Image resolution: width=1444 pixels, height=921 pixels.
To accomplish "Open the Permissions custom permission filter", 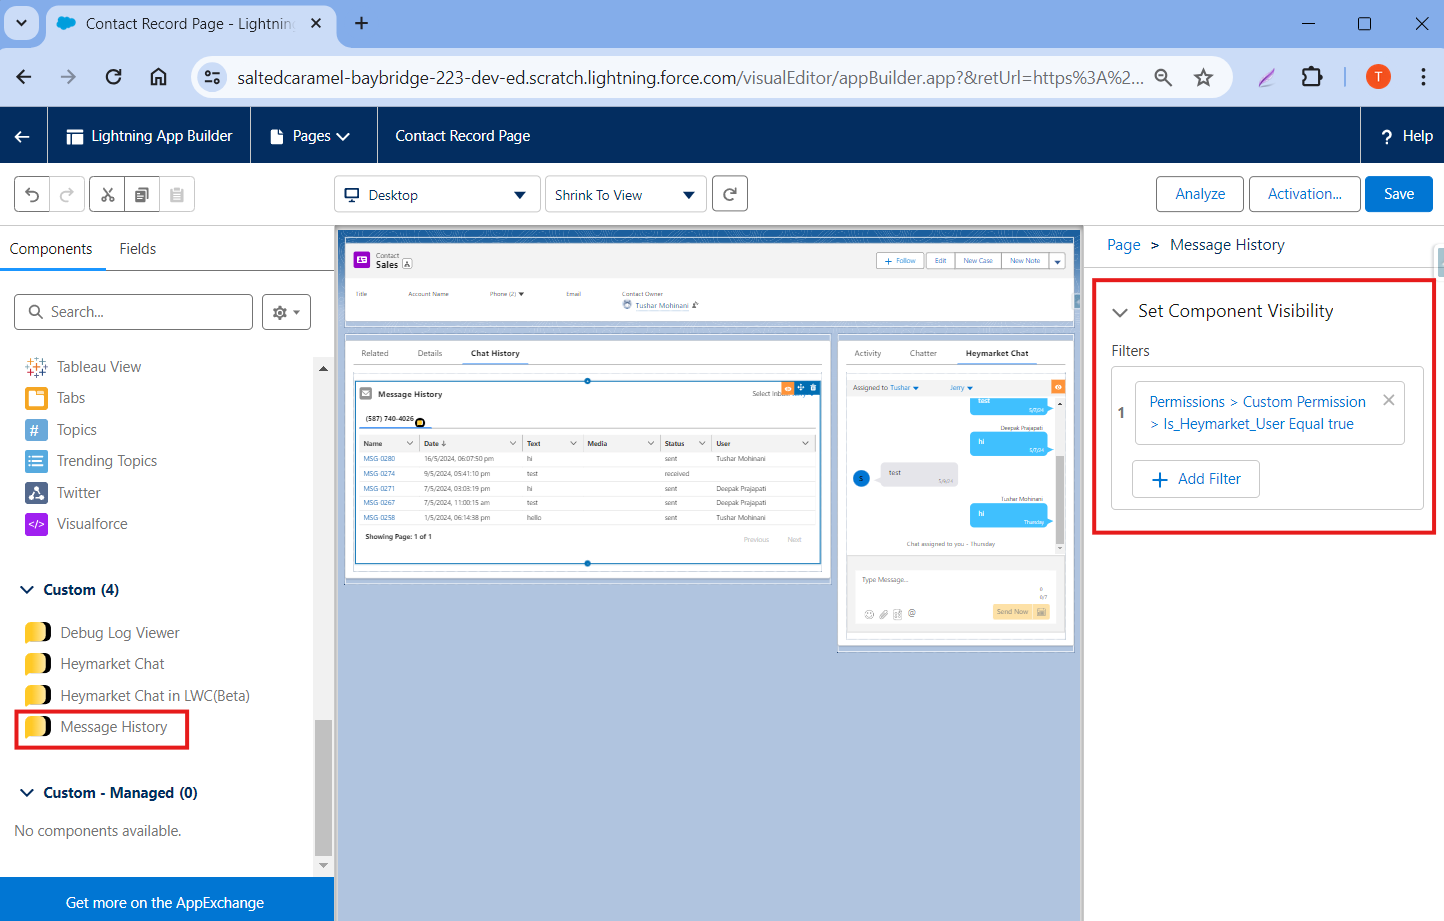I will pyautogui.click(x=1258, y=413).
